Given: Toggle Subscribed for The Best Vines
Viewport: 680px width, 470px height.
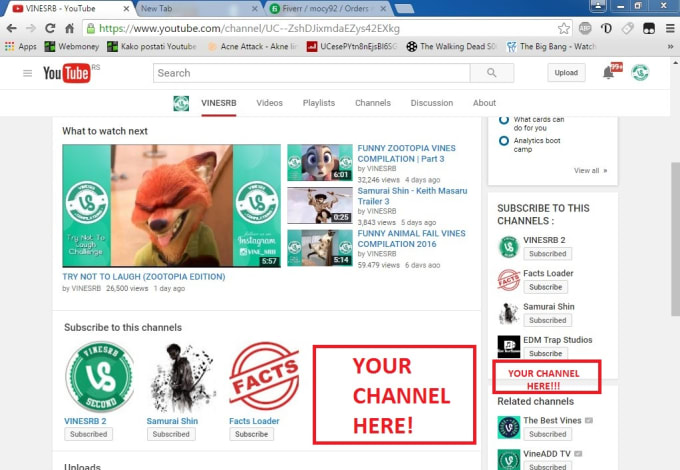Looking at the screenshot, I should coord(547,434).
